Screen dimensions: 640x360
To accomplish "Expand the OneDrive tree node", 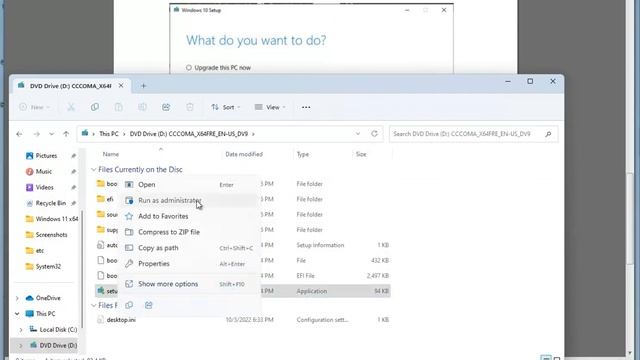I will click(17, 298).
